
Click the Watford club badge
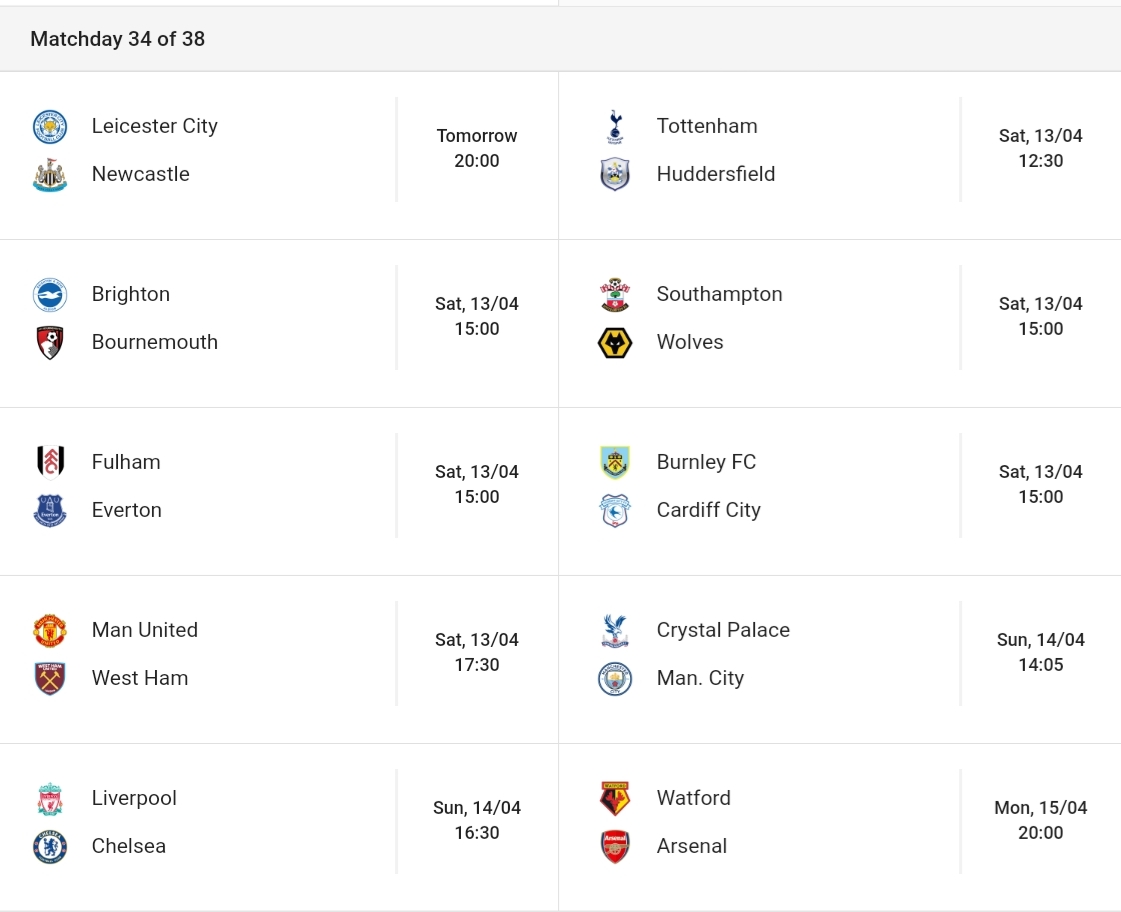coord(615,799)
